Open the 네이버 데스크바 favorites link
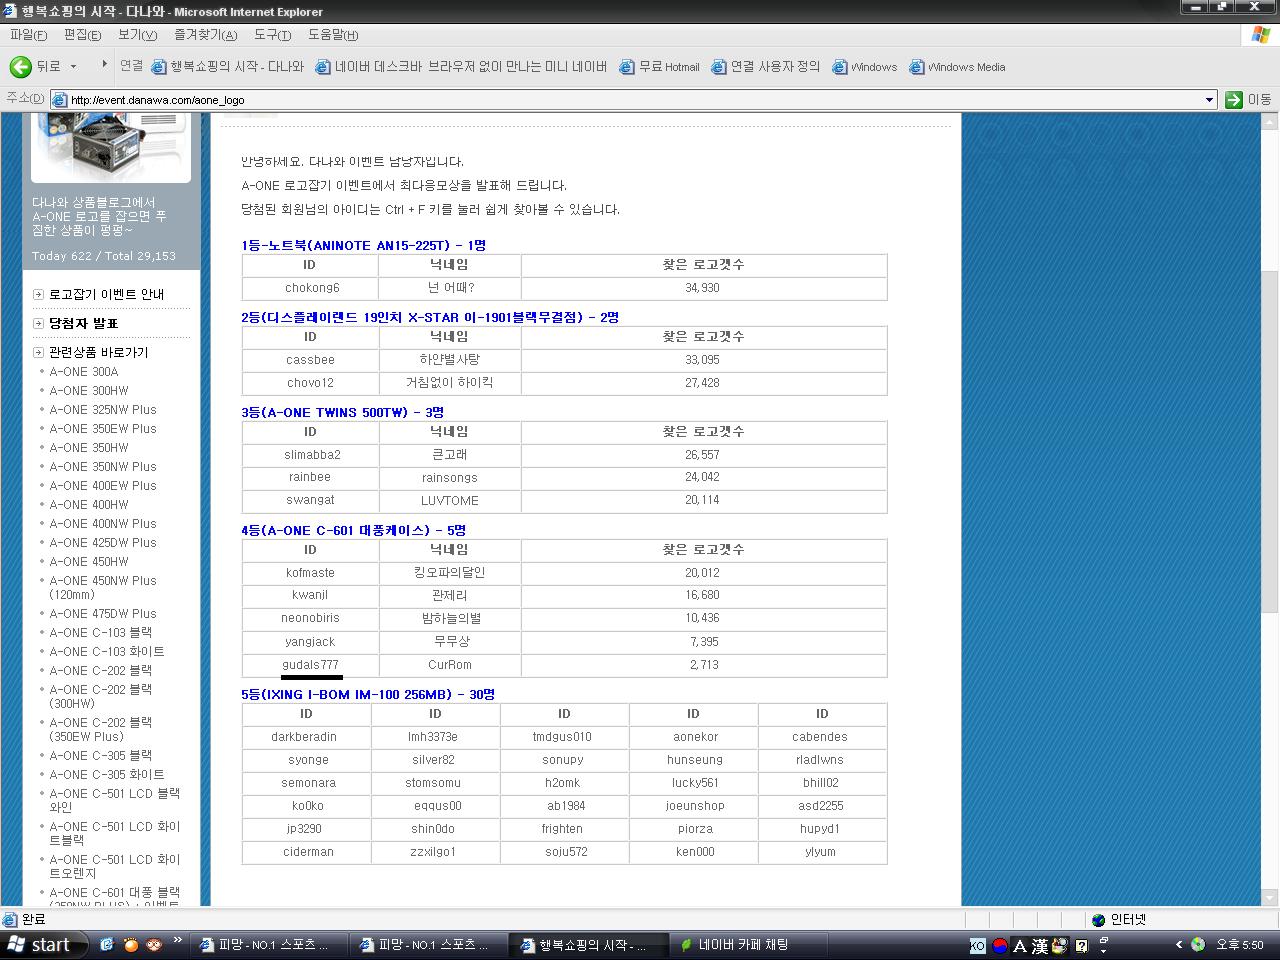The height and width of the screenshot is (960, 1280). pos(461,67)
